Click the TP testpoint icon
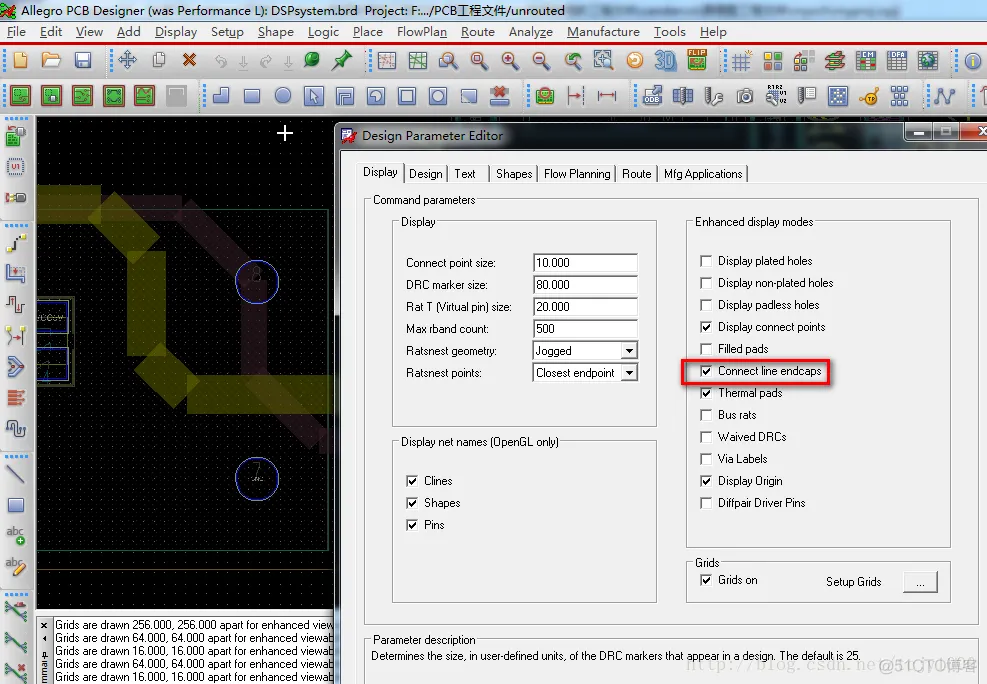The height and width of the screenshot is (684, 987). 869,96
